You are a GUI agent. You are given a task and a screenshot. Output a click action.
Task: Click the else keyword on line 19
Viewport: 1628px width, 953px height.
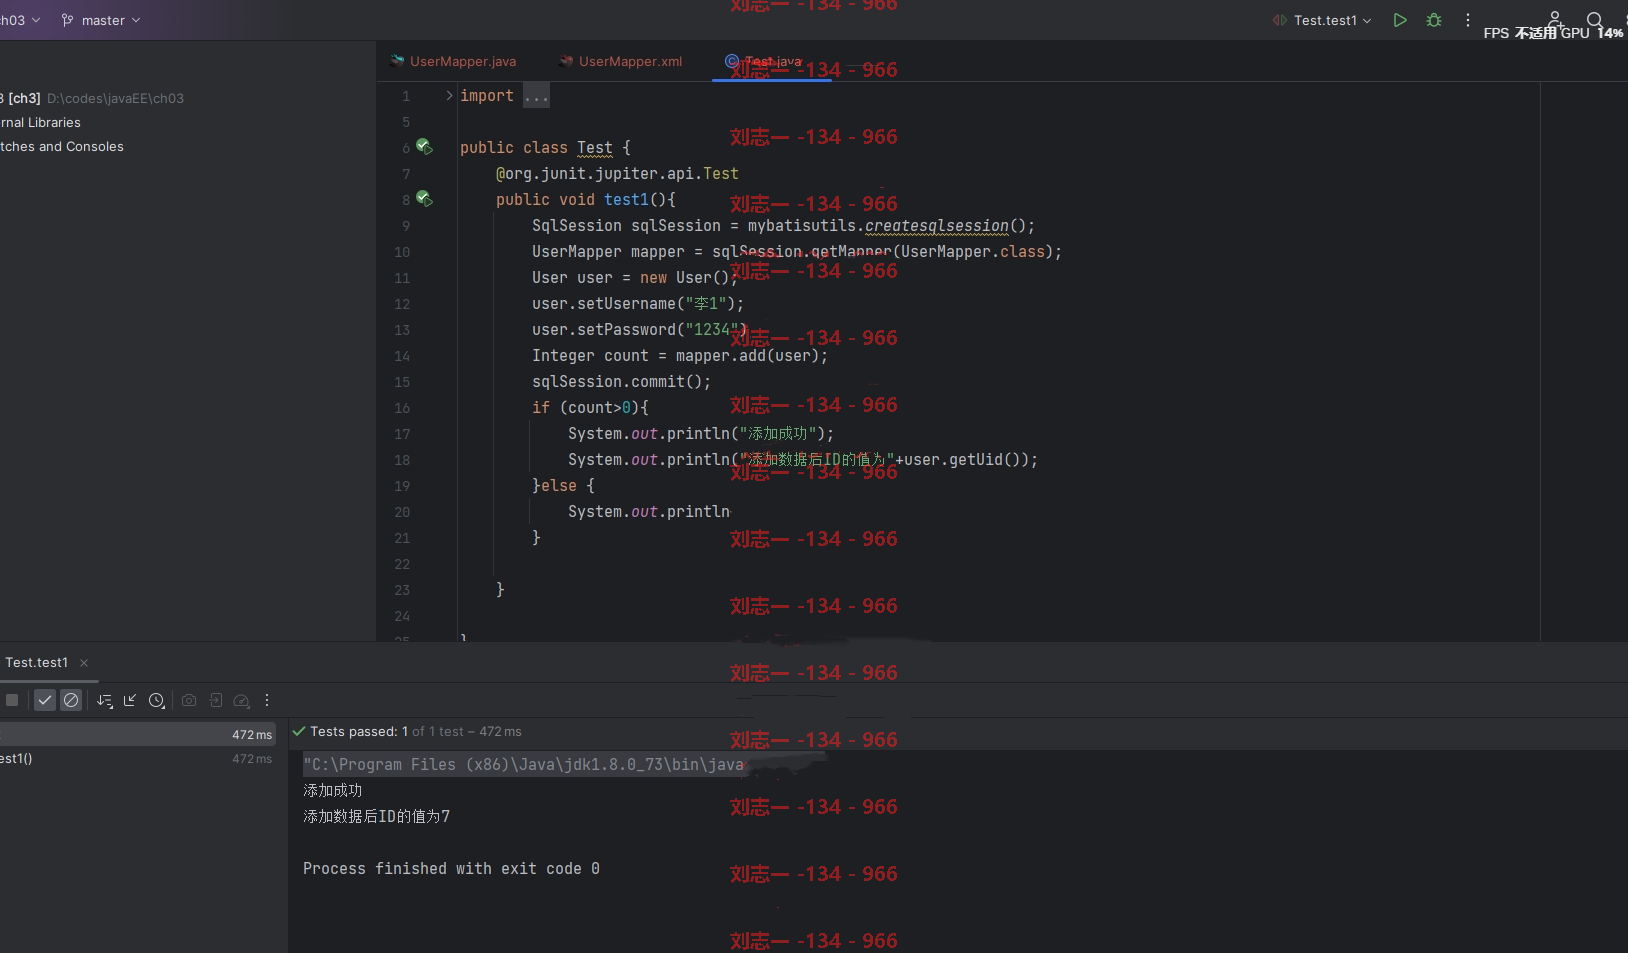tap(559, 485)
